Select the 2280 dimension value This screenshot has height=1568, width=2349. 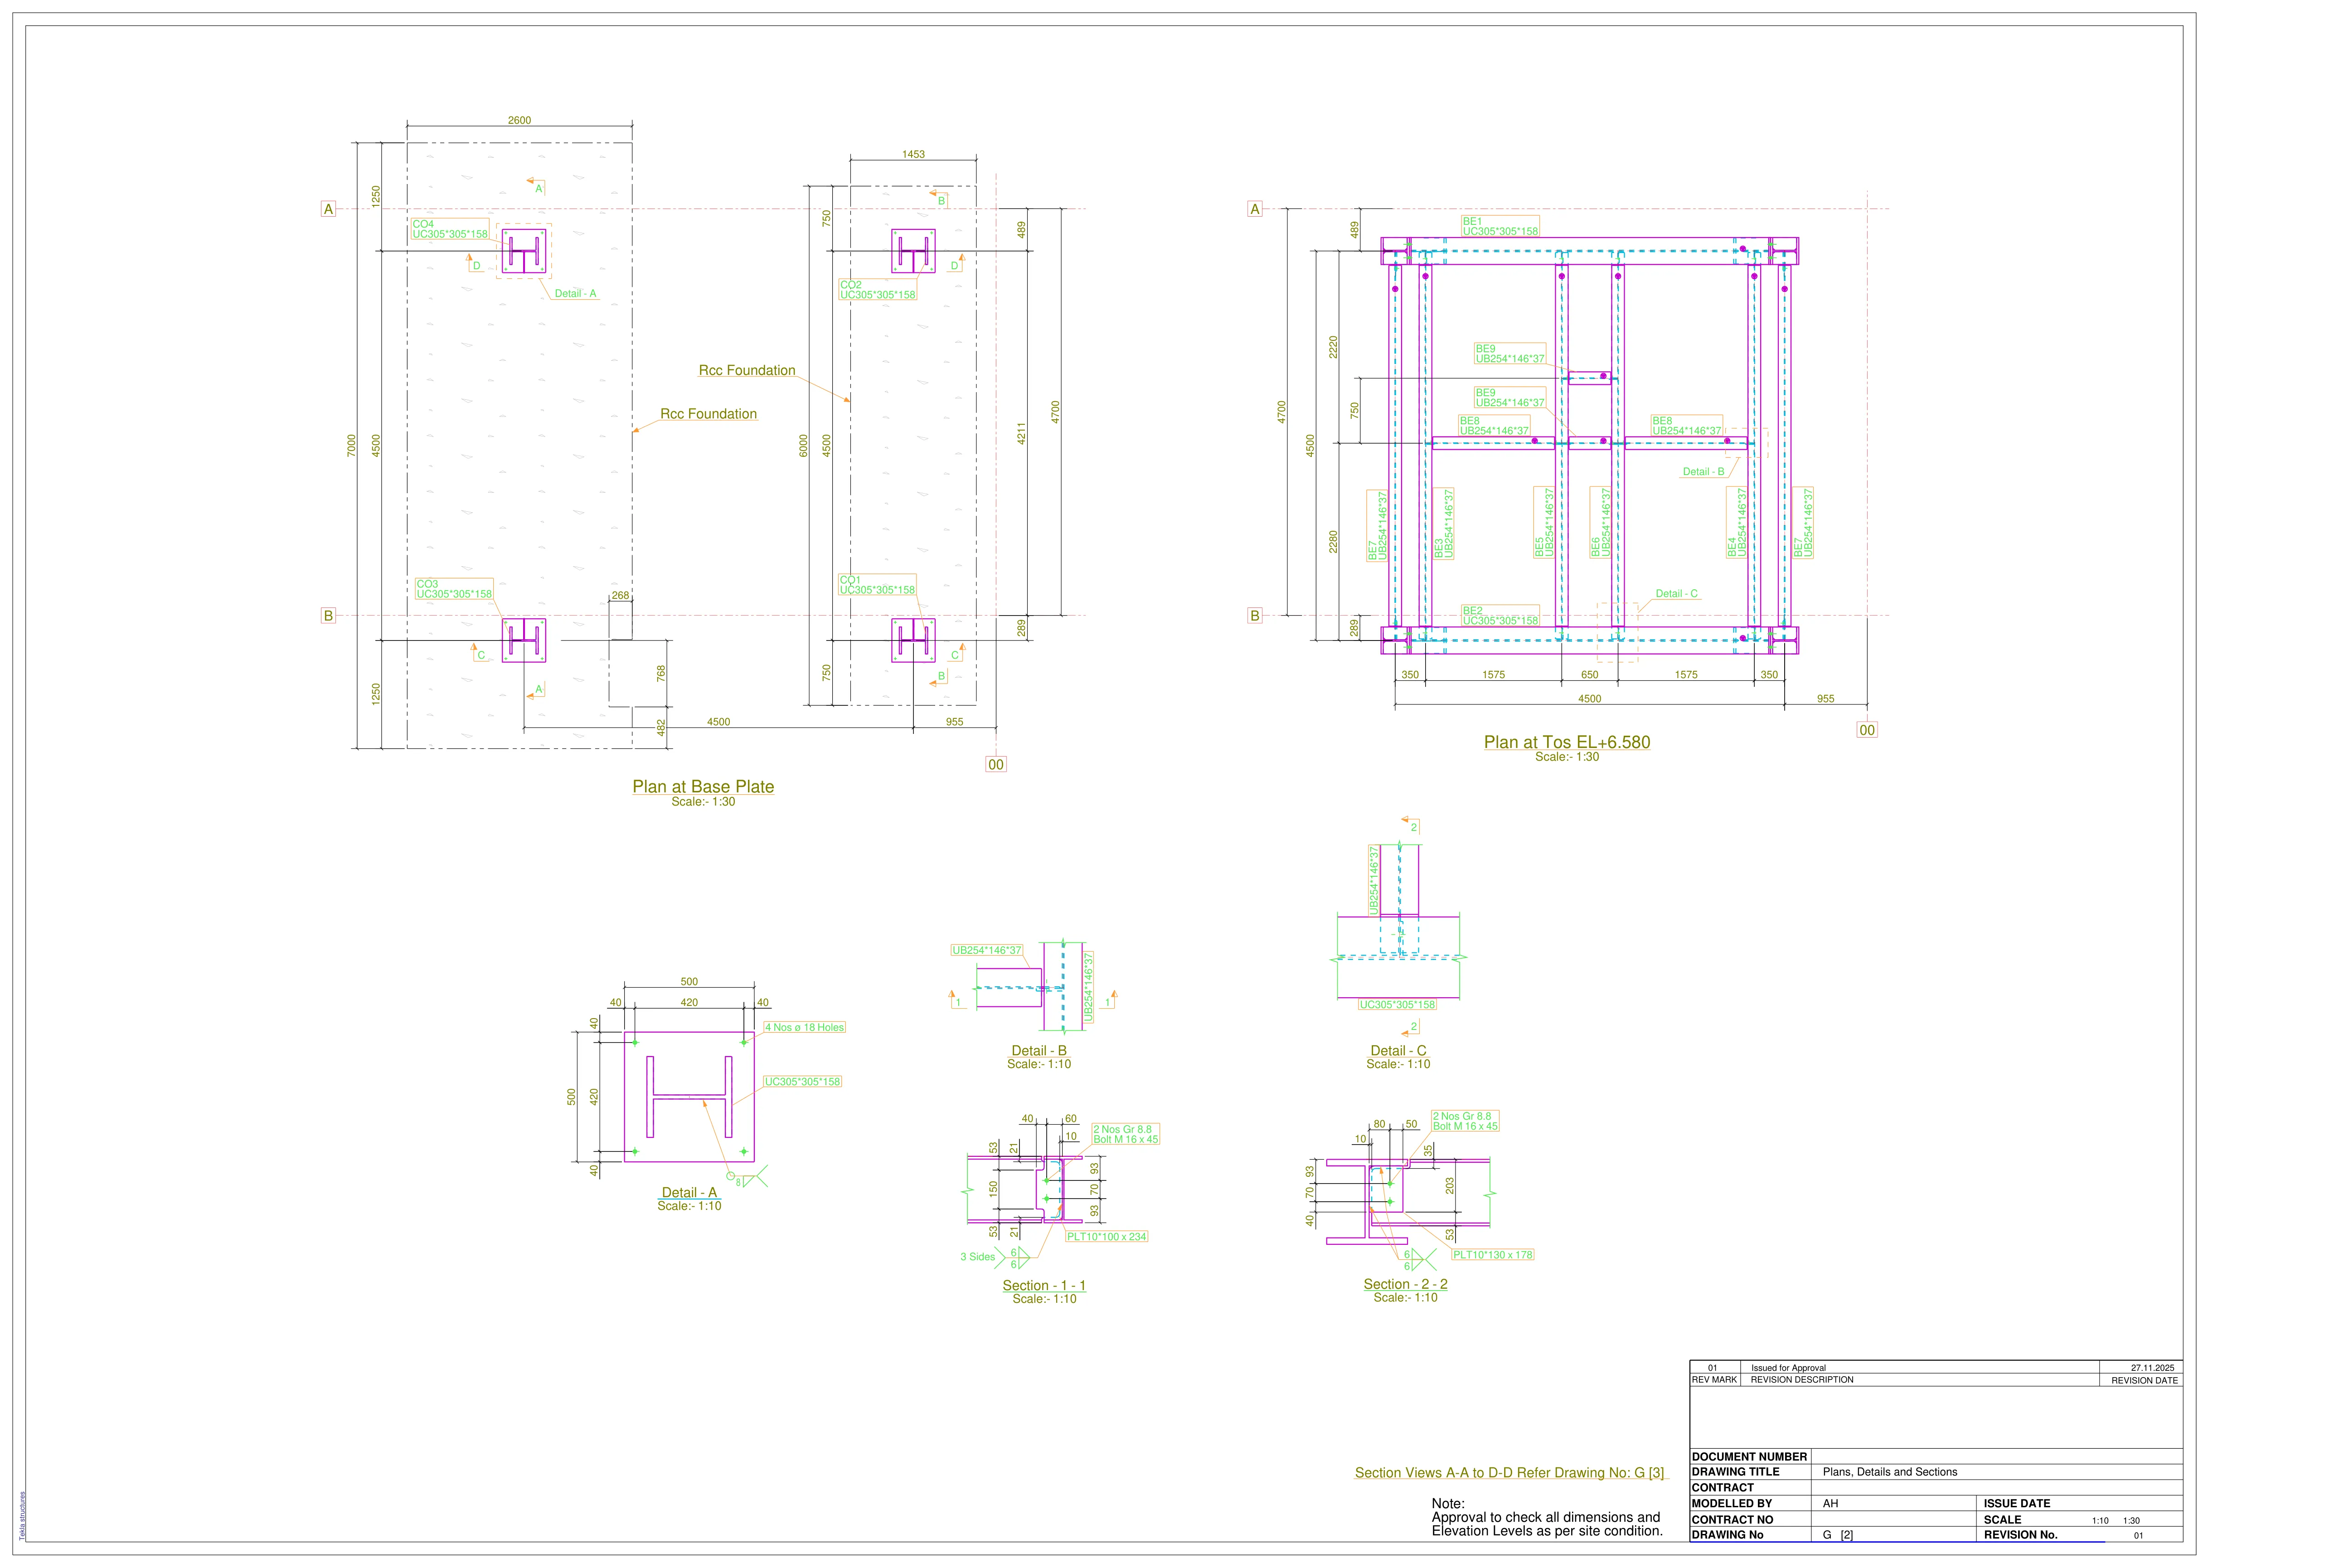pos(1333,541)
